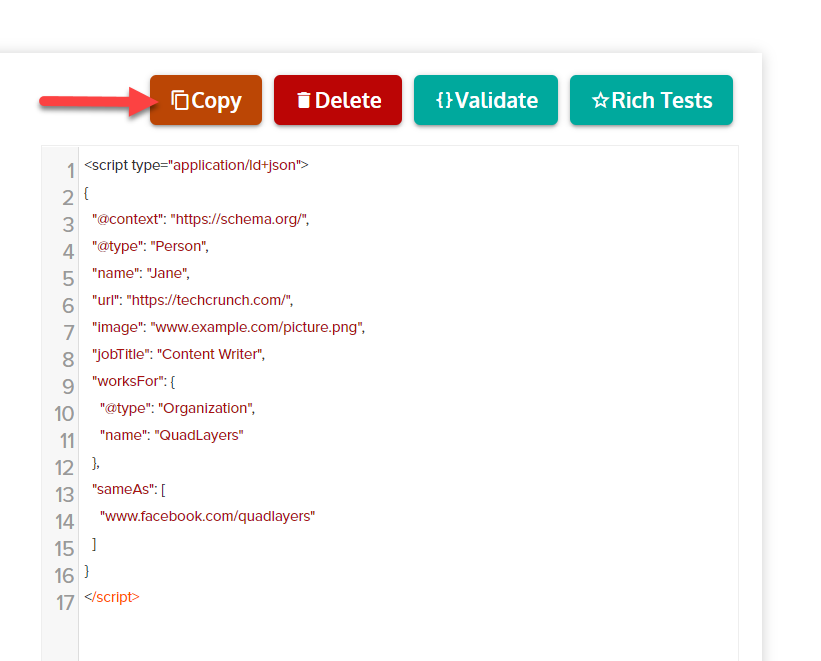Click the curly braces icon on Validate
Image resolution: width=821 pixels, height=661 pixels.
(444, 100)
